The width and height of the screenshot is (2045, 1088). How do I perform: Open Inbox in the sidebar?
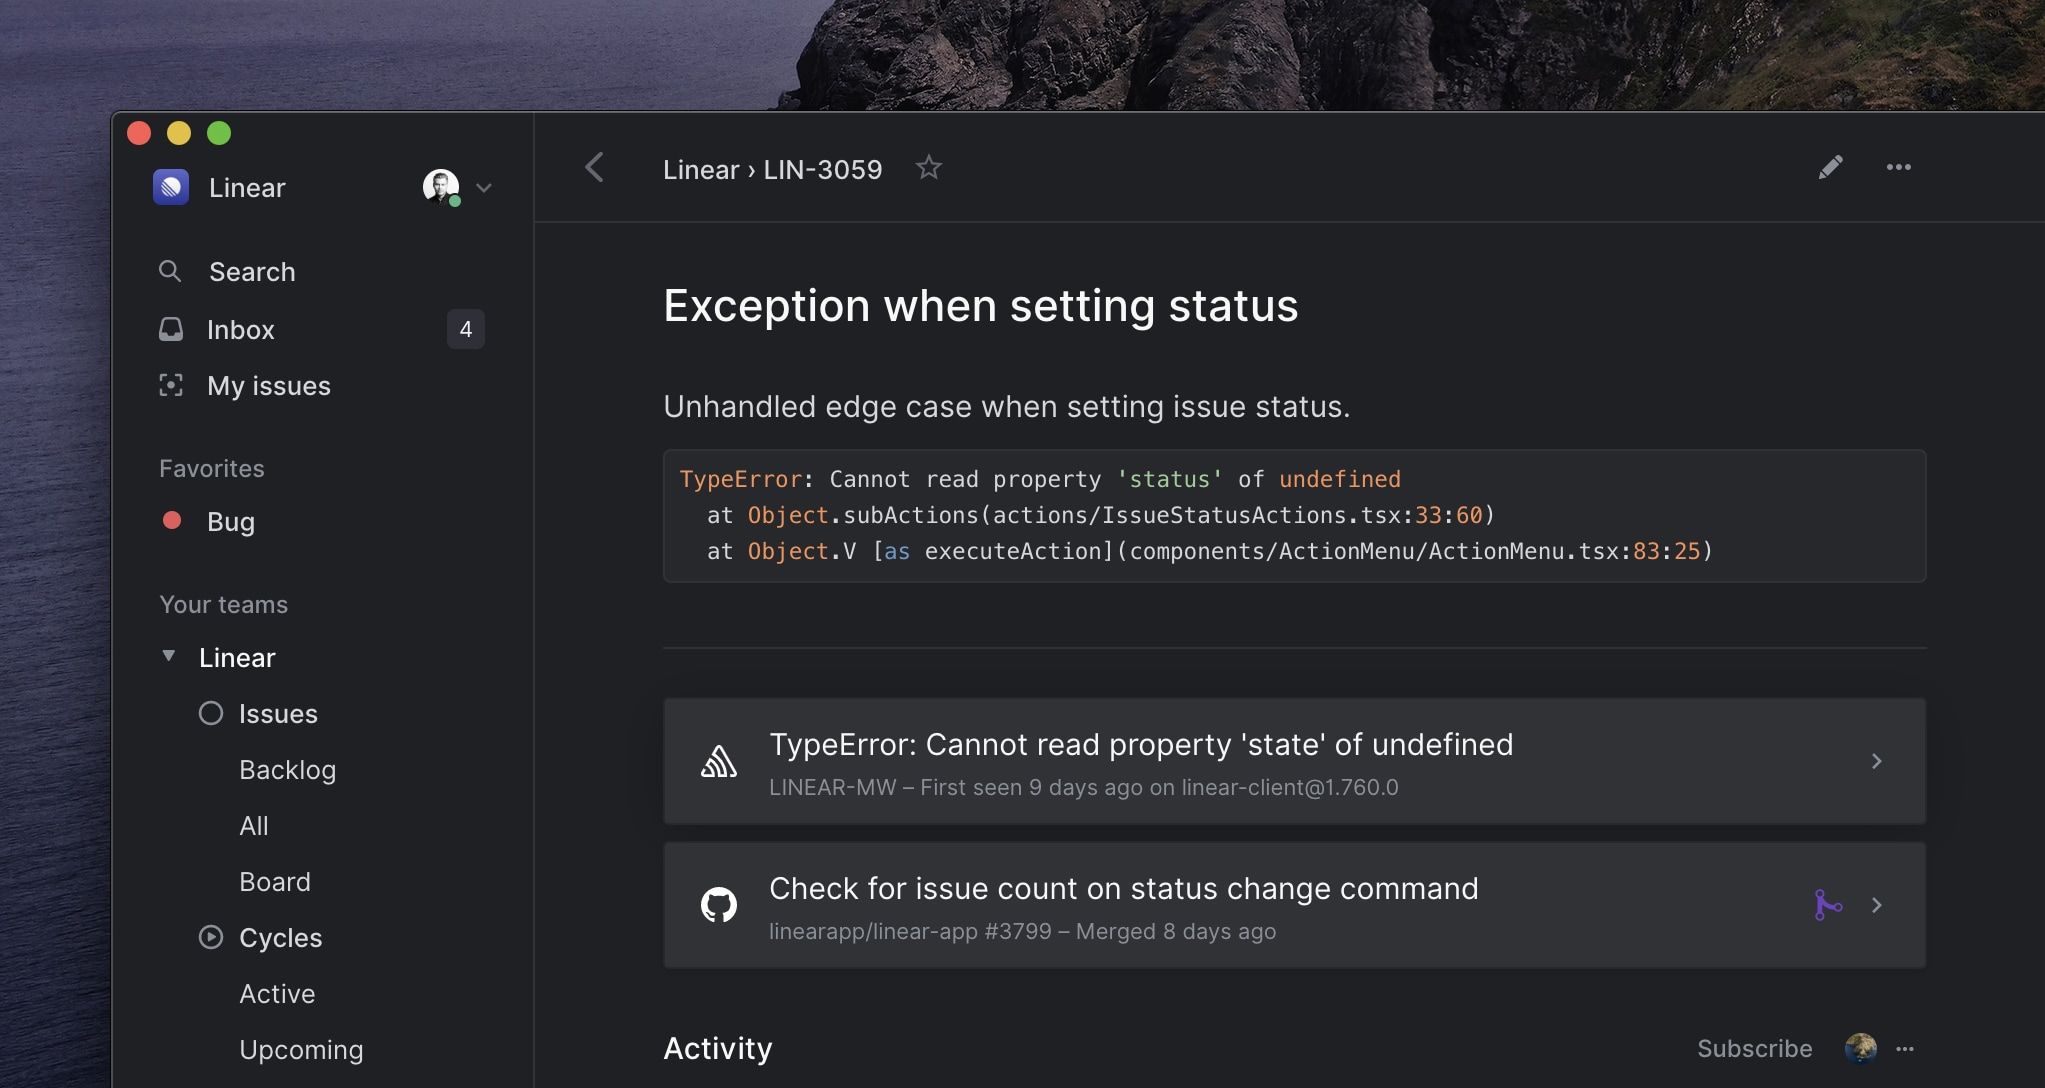(x=240, y=329)
